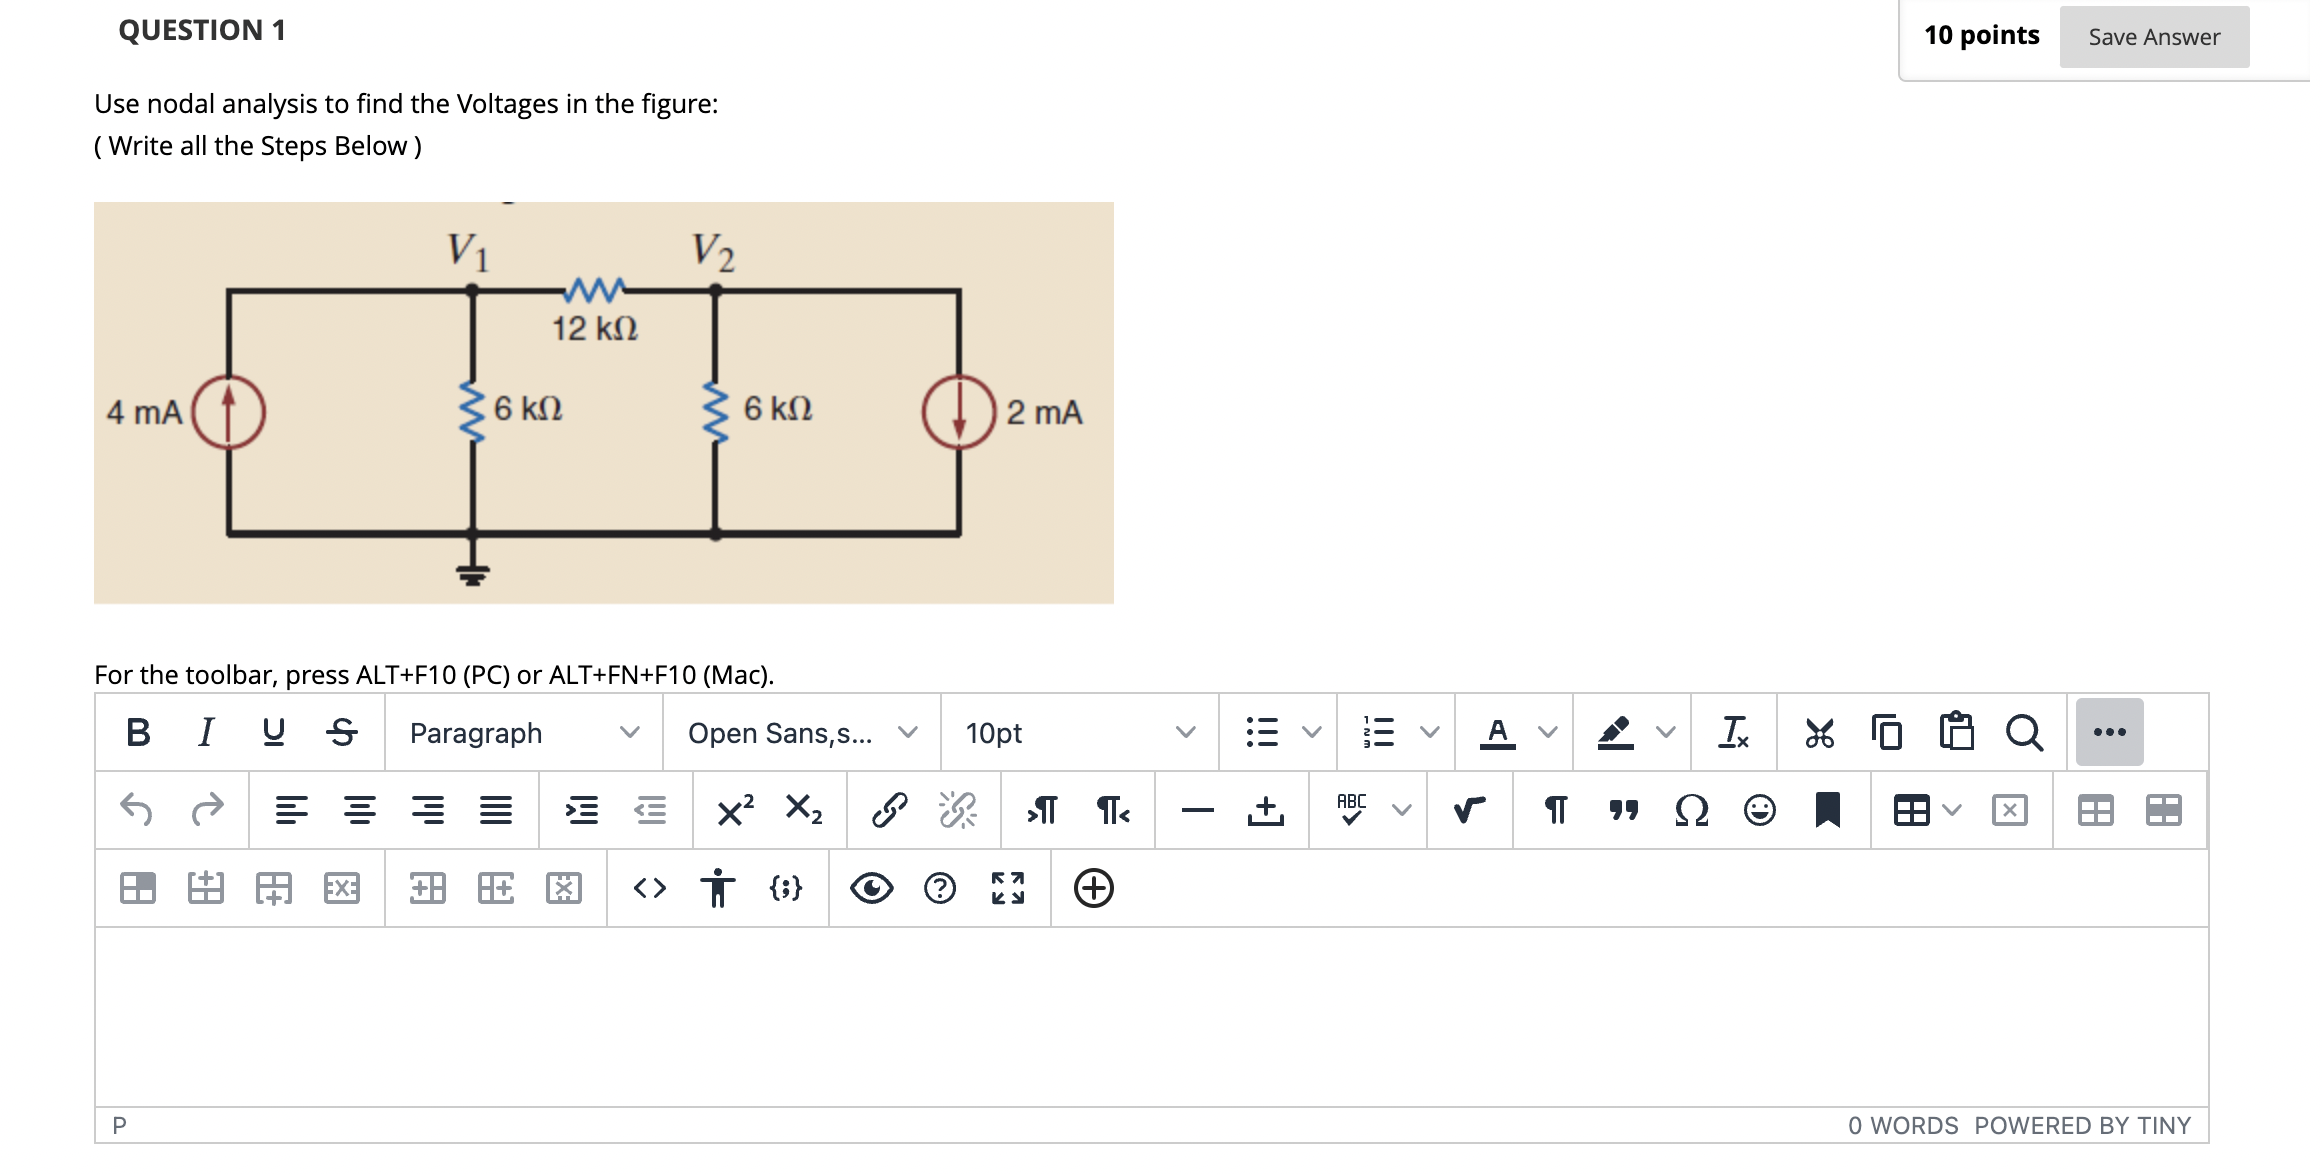The height and width of the screenshot is (1174, 2322).
Task: Toggle strikethrough formatting
Action: click(x=342, y=733)
